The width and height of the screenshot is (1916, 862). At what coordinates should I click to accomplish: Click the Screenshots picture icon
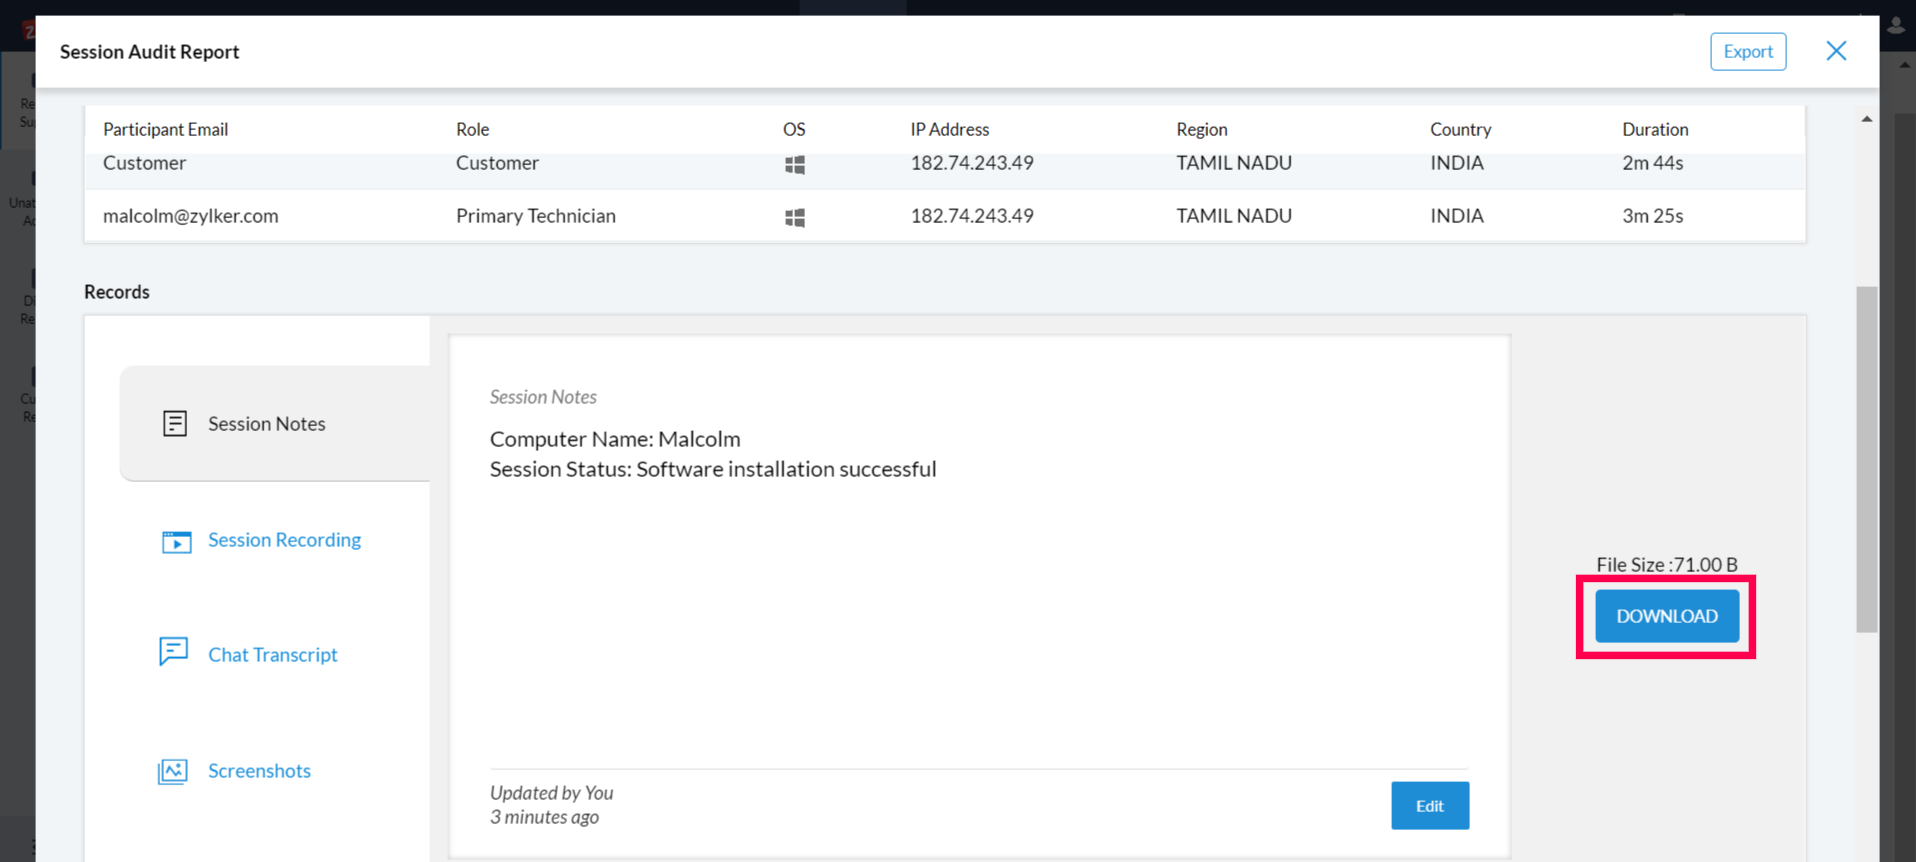(x=172, y=771)
